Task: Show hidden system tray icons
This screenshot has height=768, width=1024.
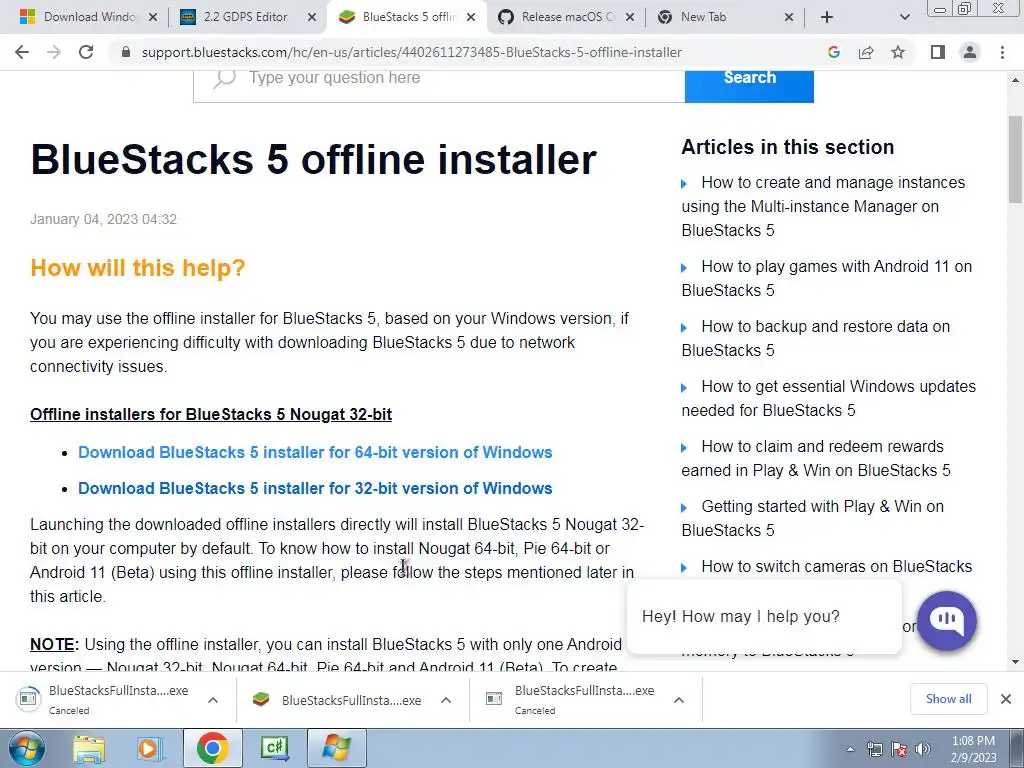Action: 850,749
